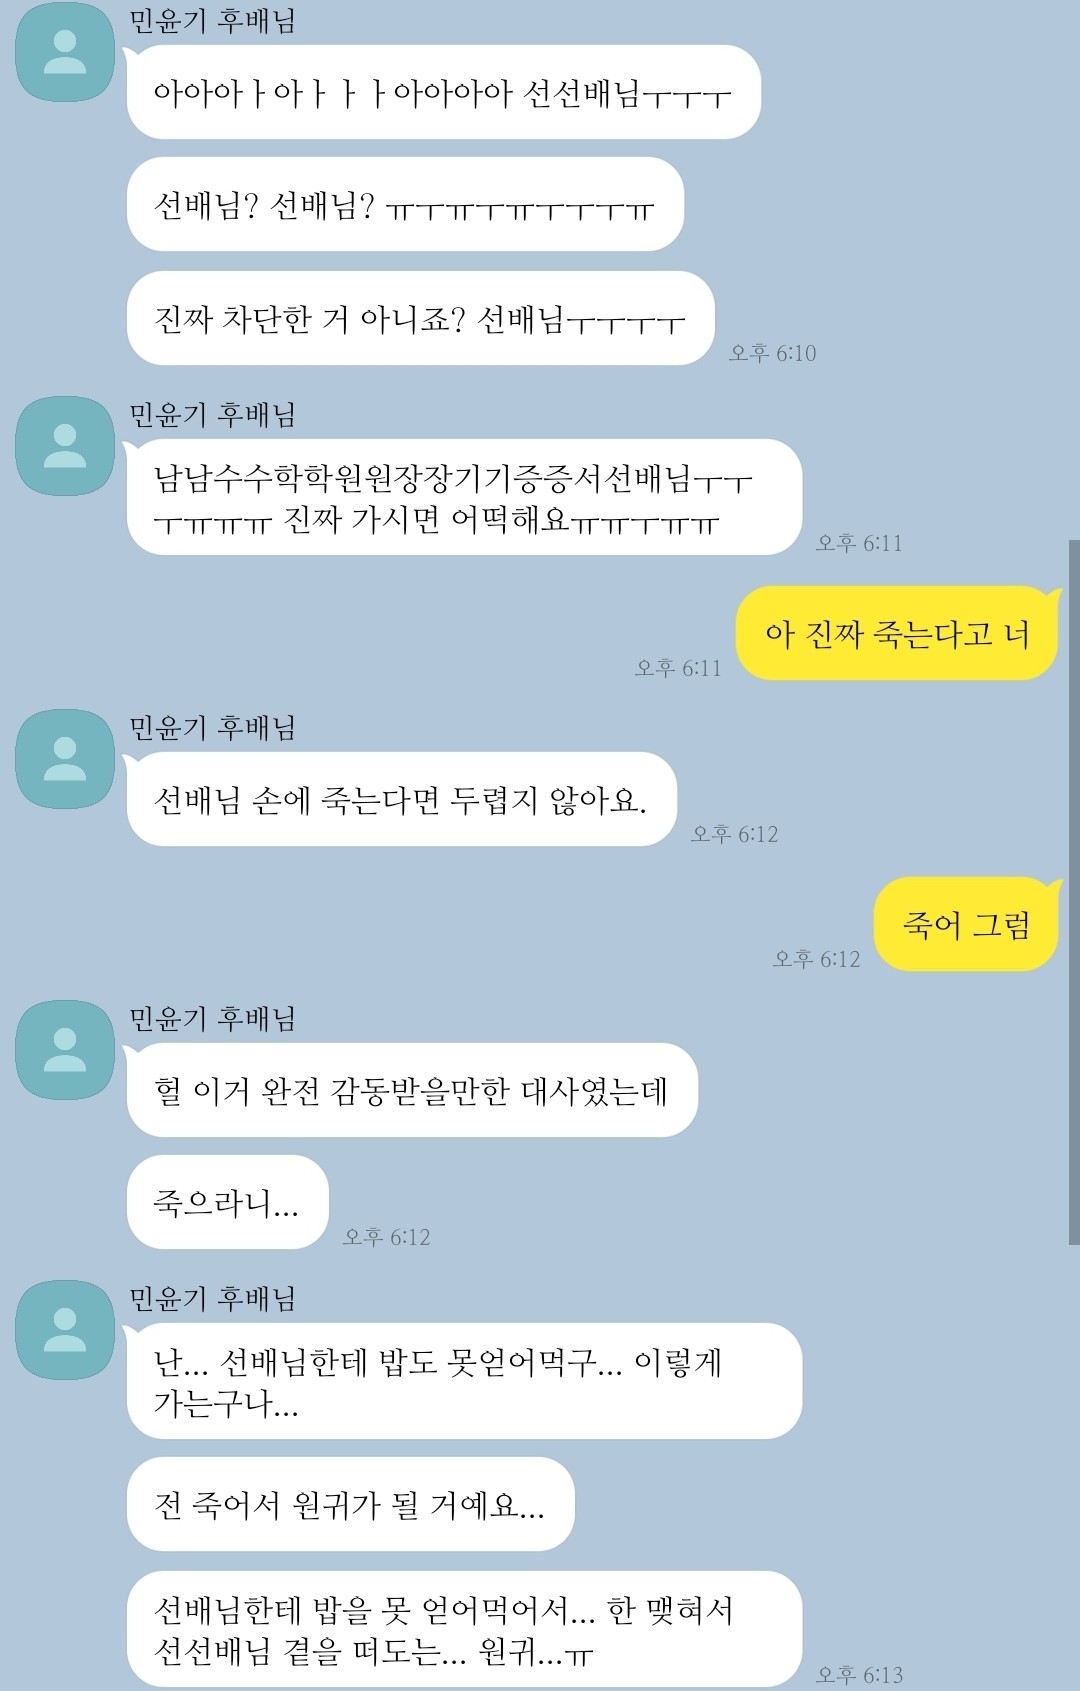The width and height of the screenshot is (1080, 1691).
Task: Select the message '선배님? 선배님? ㅠㅜ'
Action: pos(405,205)
